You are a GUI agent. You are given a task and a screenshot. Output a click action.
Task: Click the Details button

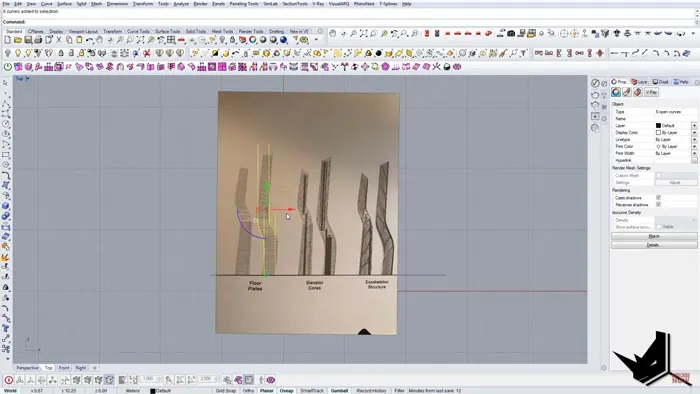click(x=654, y=245)
